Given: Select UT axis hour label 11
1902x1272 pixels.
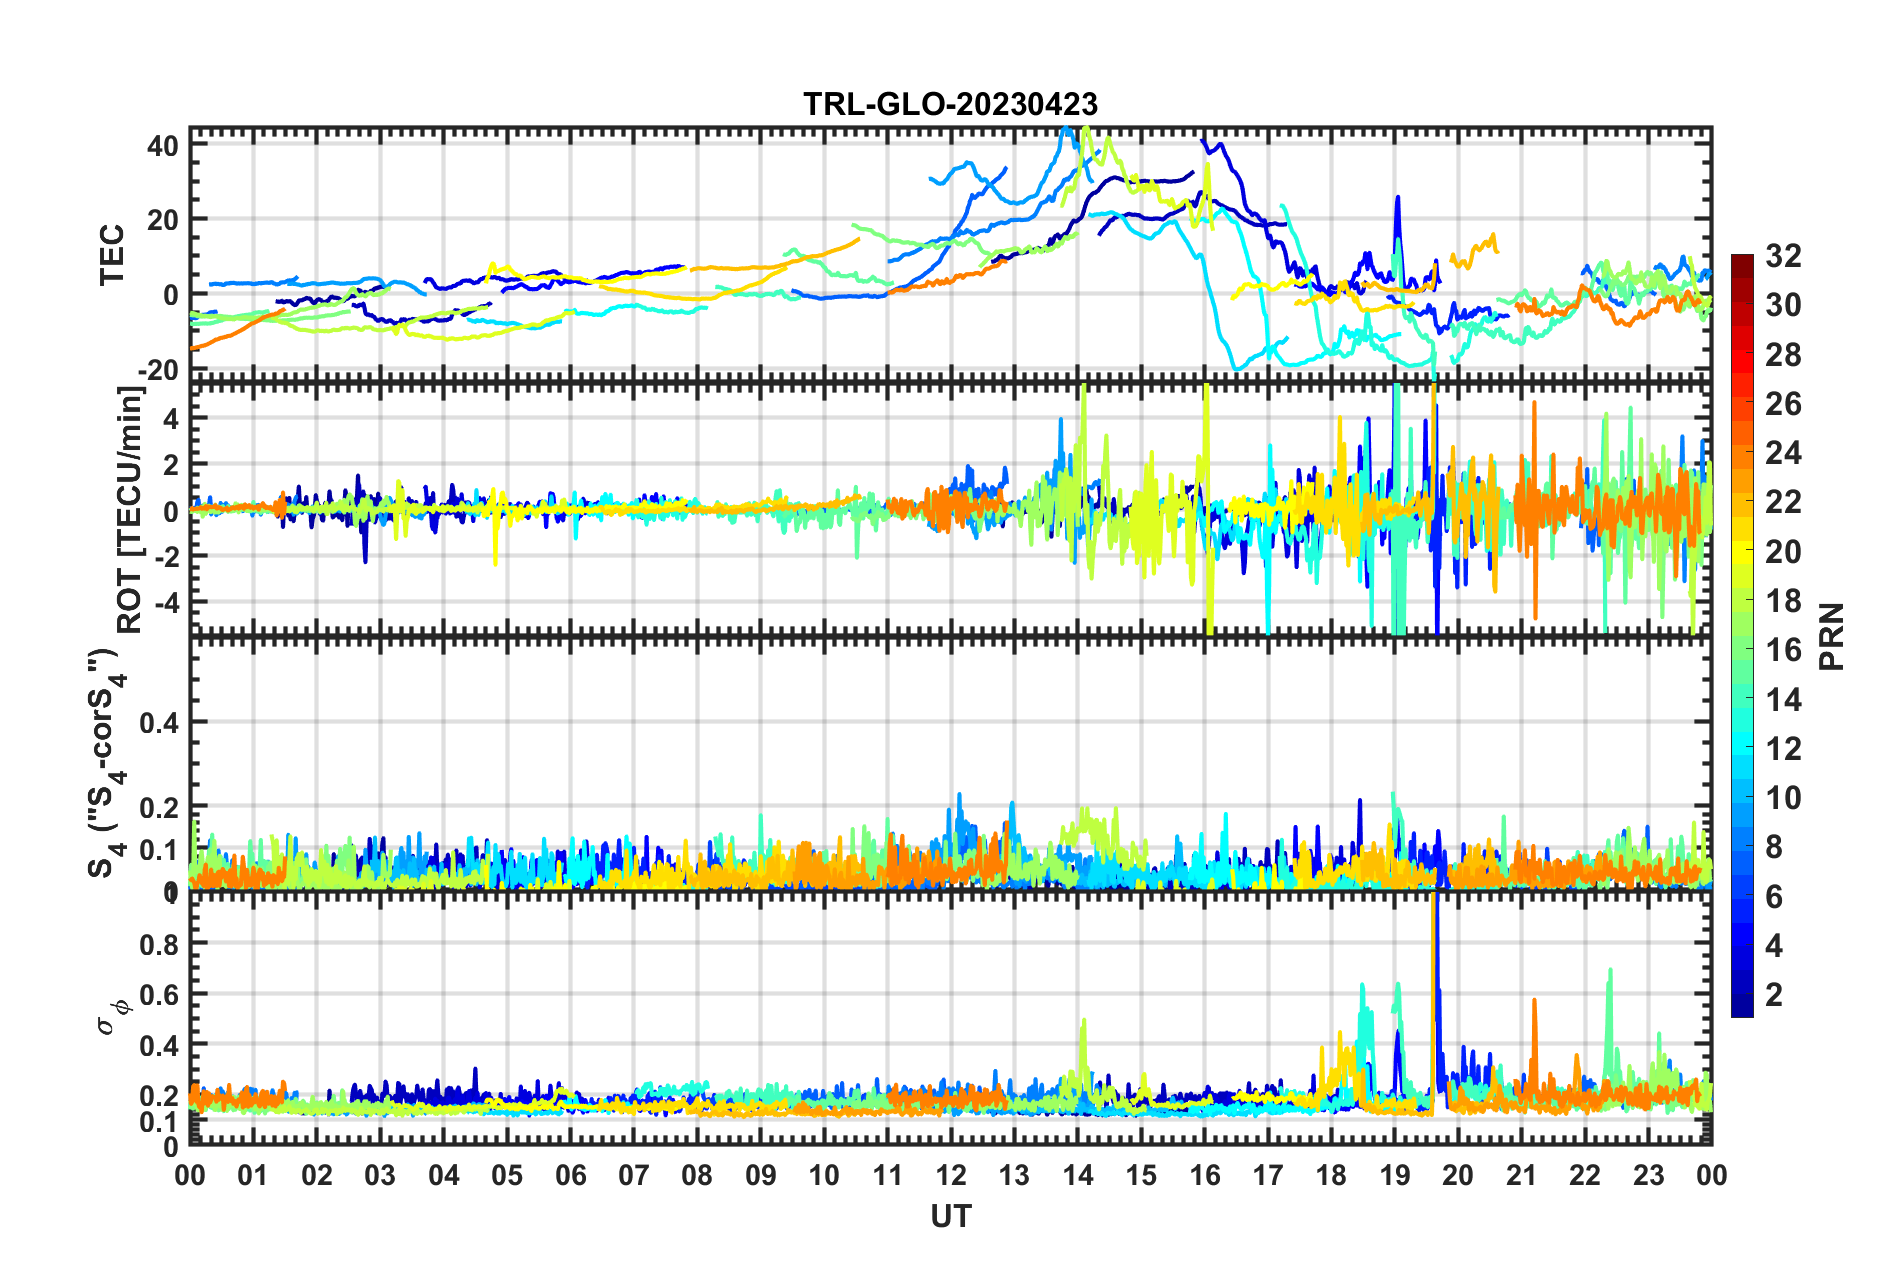Looking at the screenshot, I should point(887,1175).
